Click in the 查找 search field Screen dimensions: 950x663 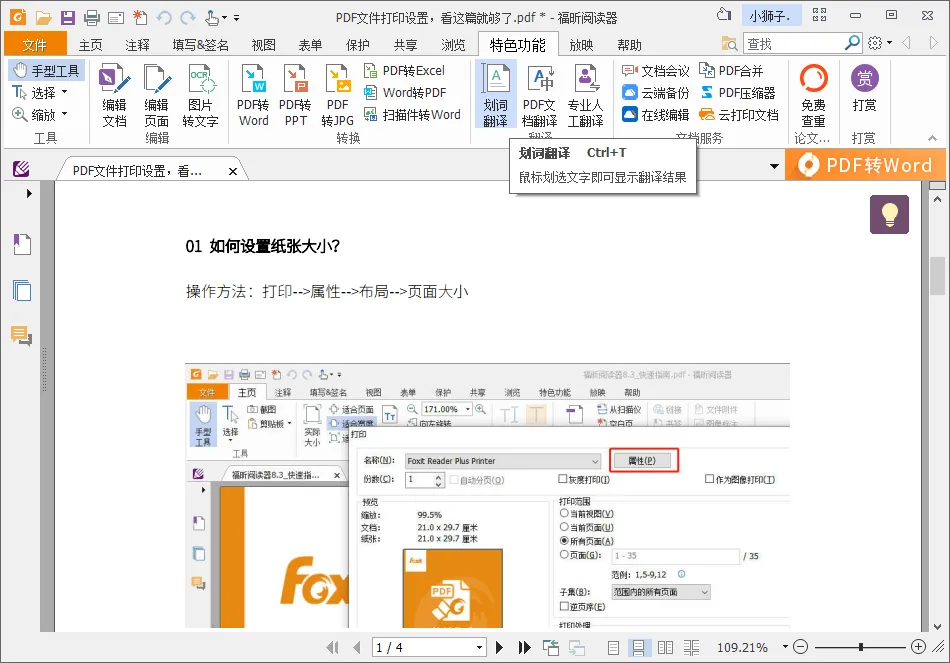tap(794, 44)
